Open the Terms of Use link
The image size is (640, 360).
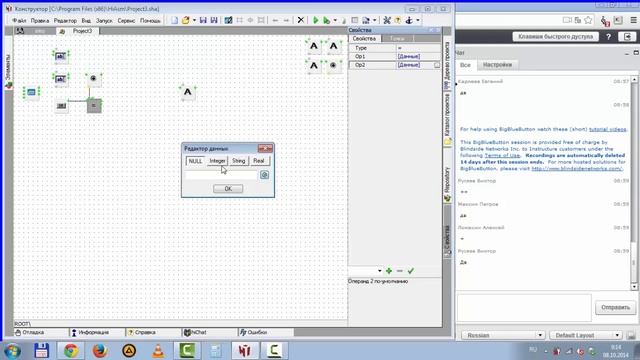click(502, 156)
